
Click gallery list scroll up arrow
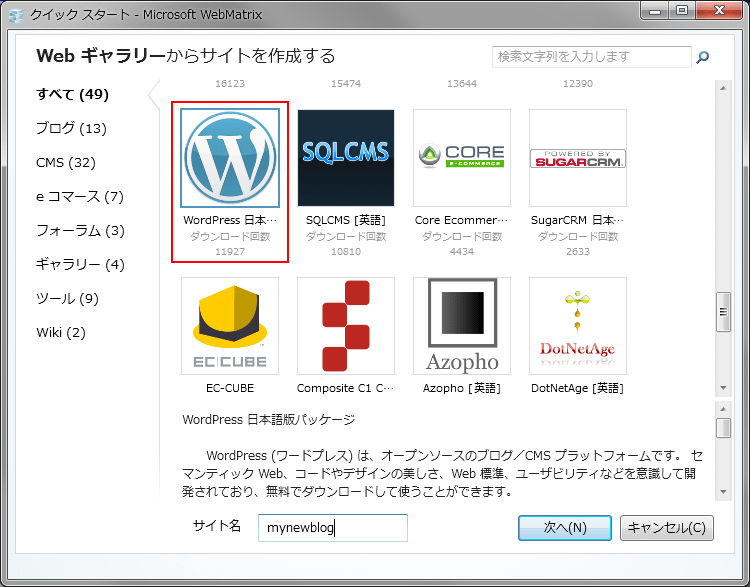[x=723, y=88]
